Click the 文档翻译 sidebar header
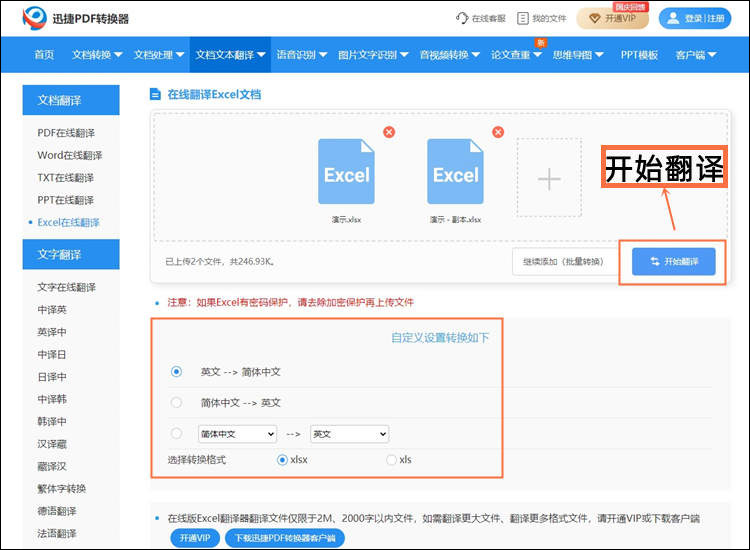750x550 pixels. point(71,100)
